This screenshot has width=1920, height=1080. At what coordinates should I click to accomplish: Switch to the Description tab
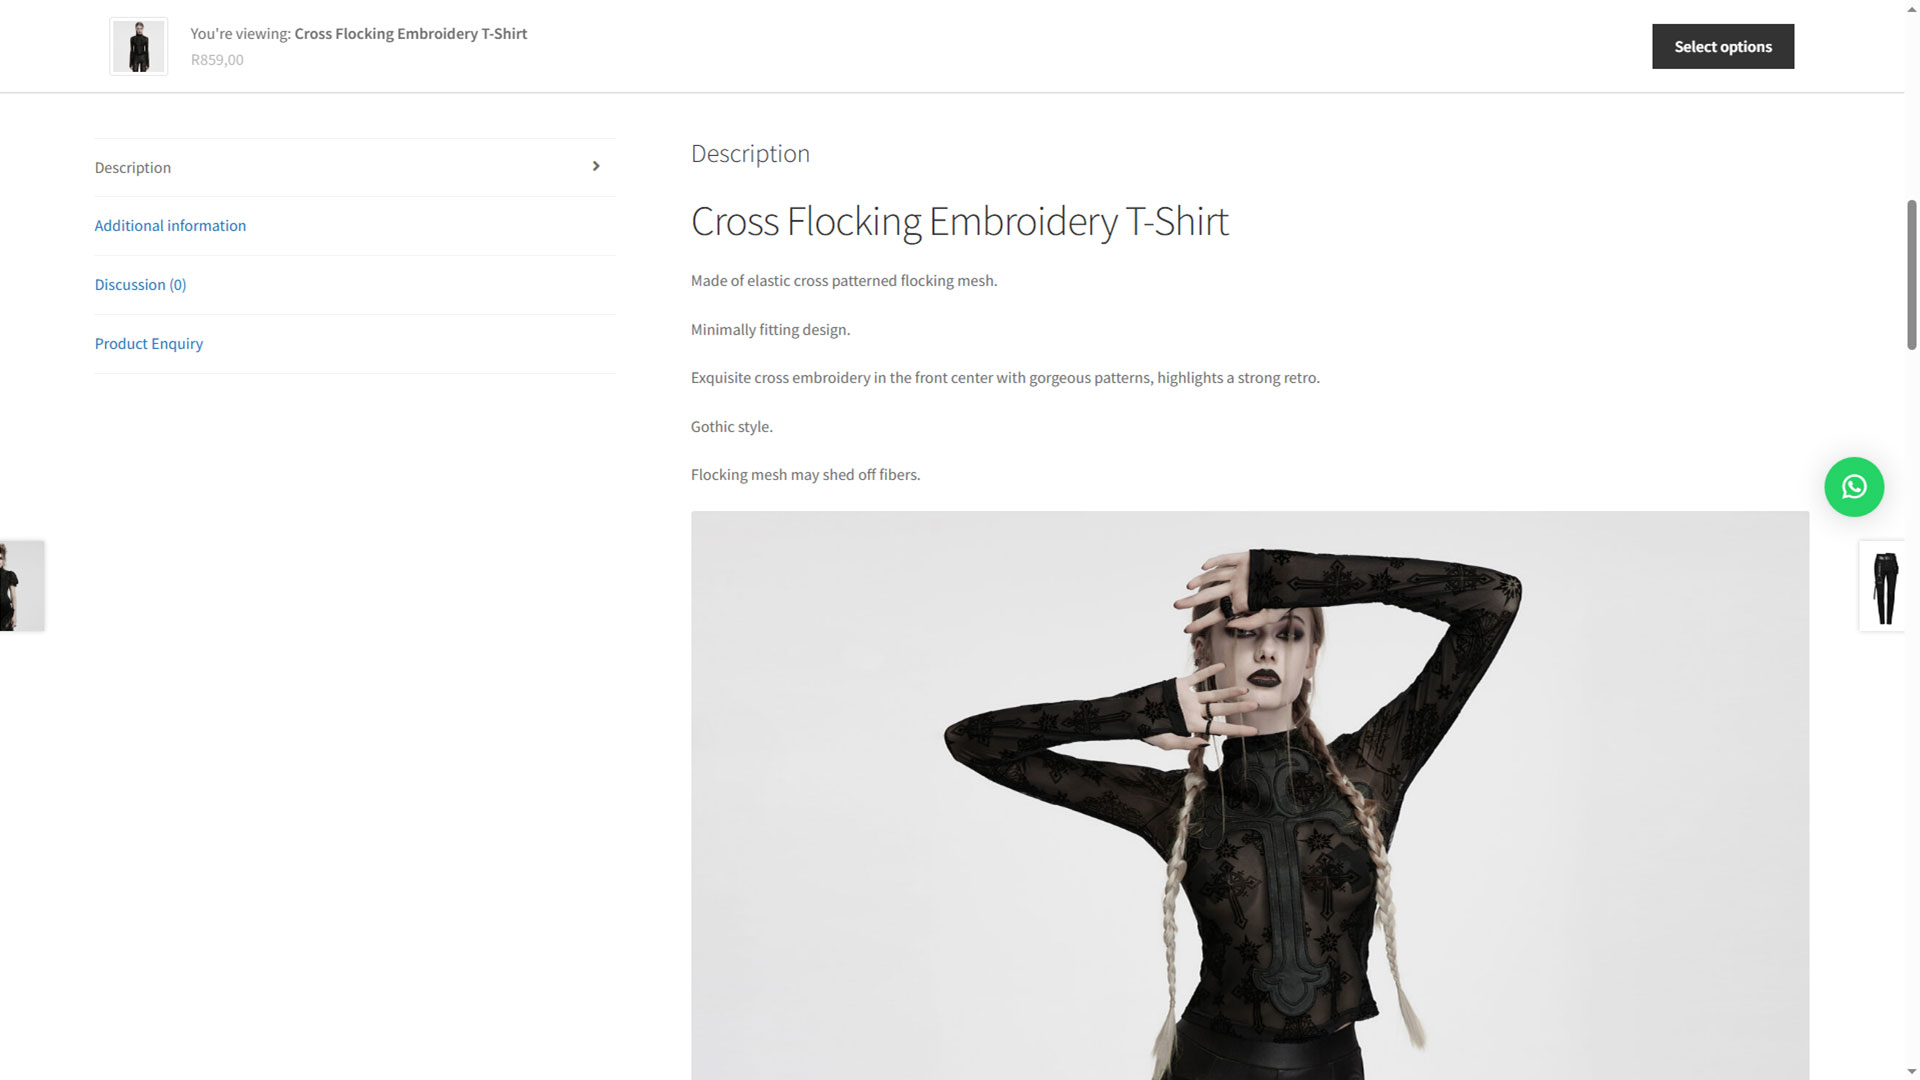(133, 167)
